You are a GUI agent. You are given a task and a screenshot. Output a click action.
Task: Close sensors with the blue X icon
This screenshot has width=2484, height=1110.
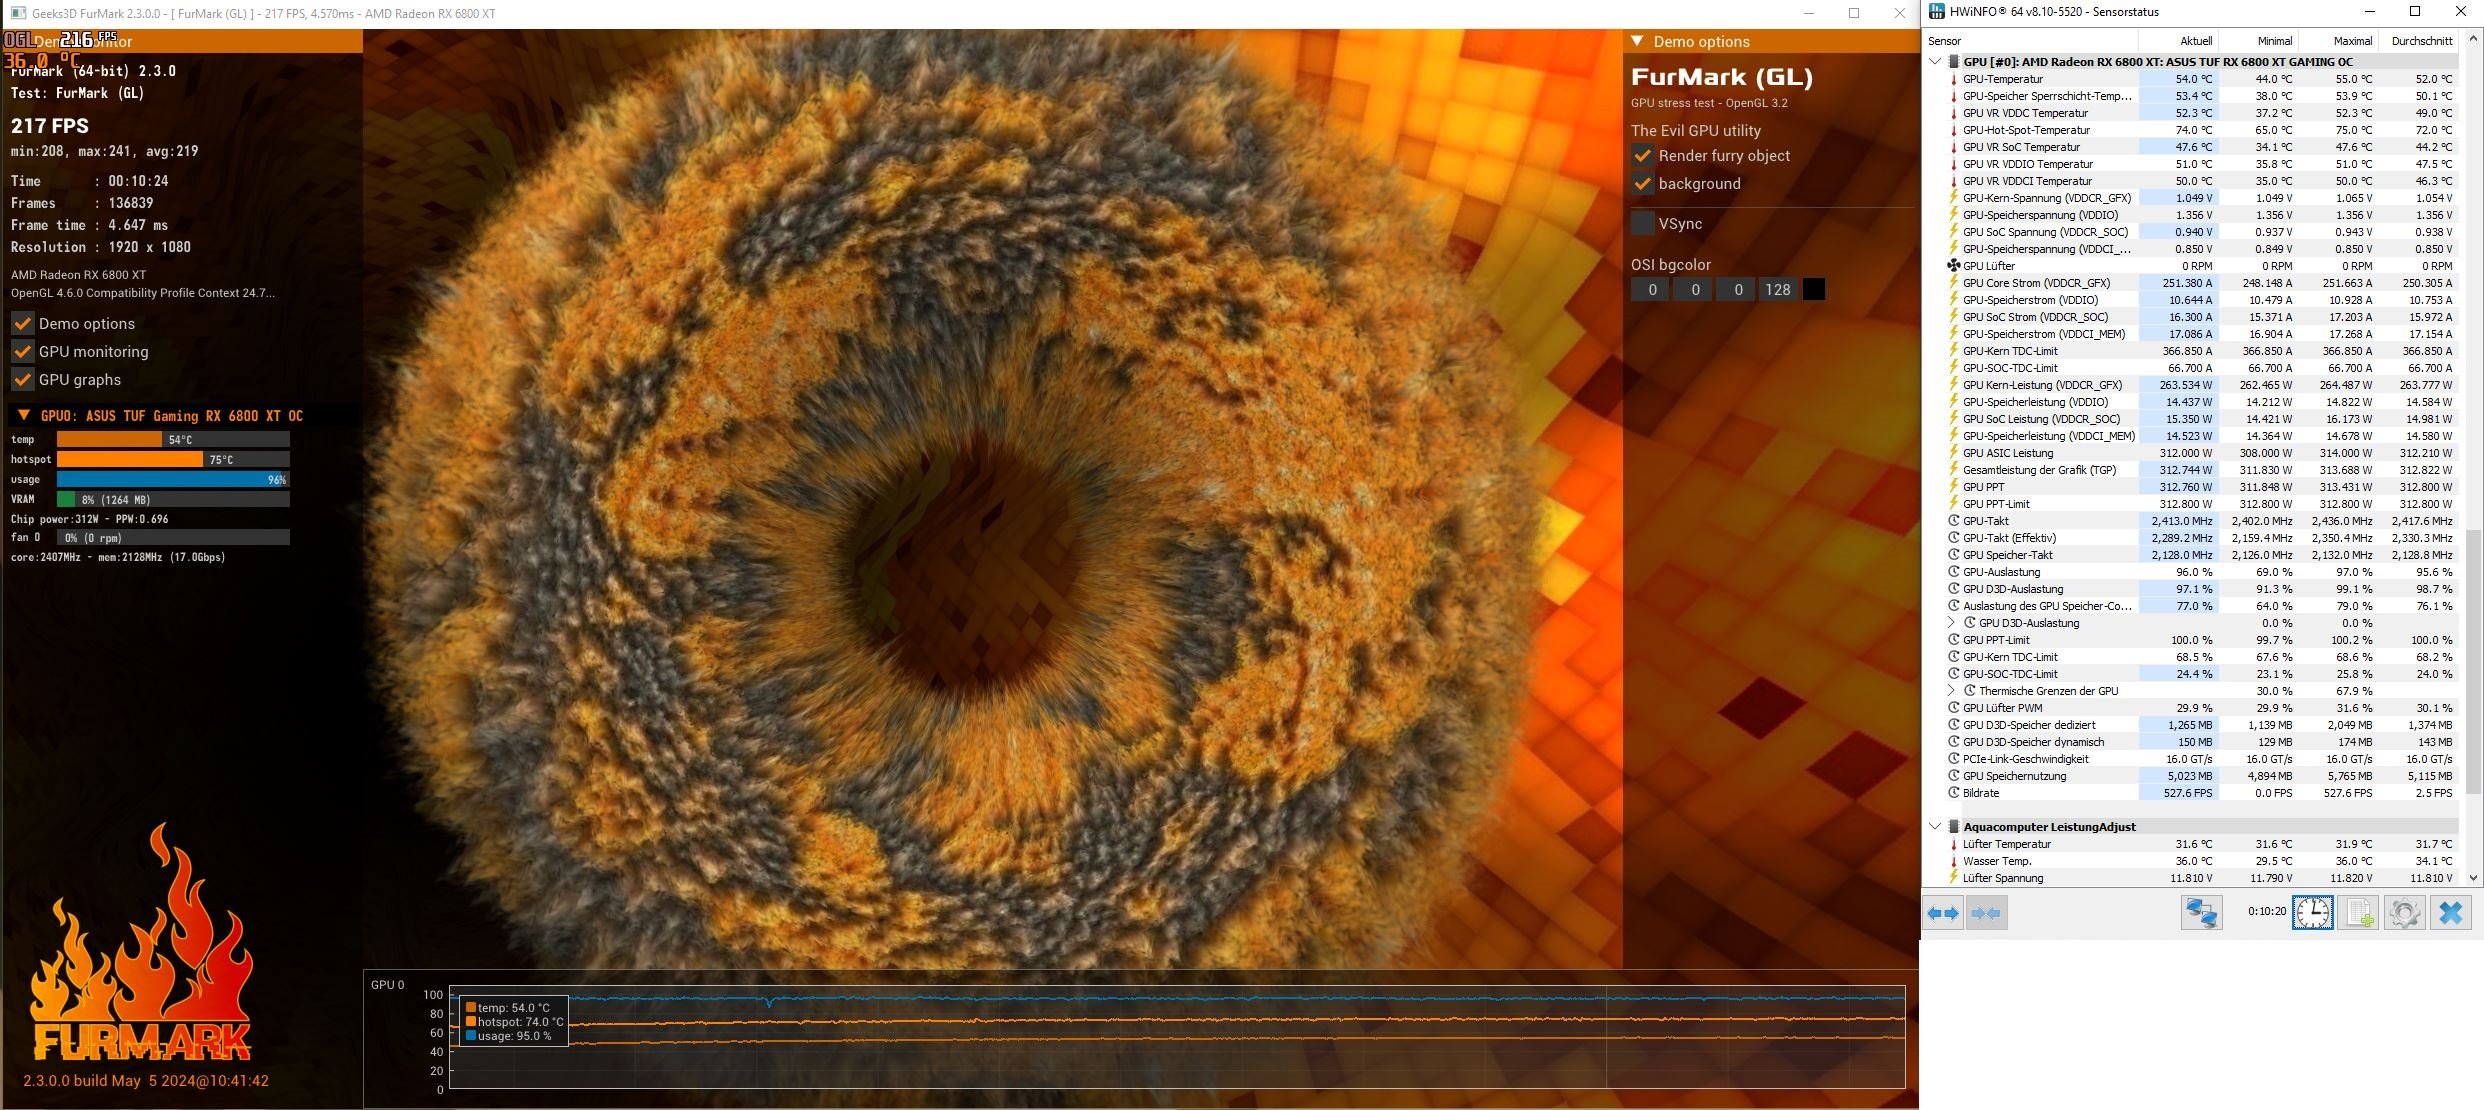click(x=2450, y=913)
